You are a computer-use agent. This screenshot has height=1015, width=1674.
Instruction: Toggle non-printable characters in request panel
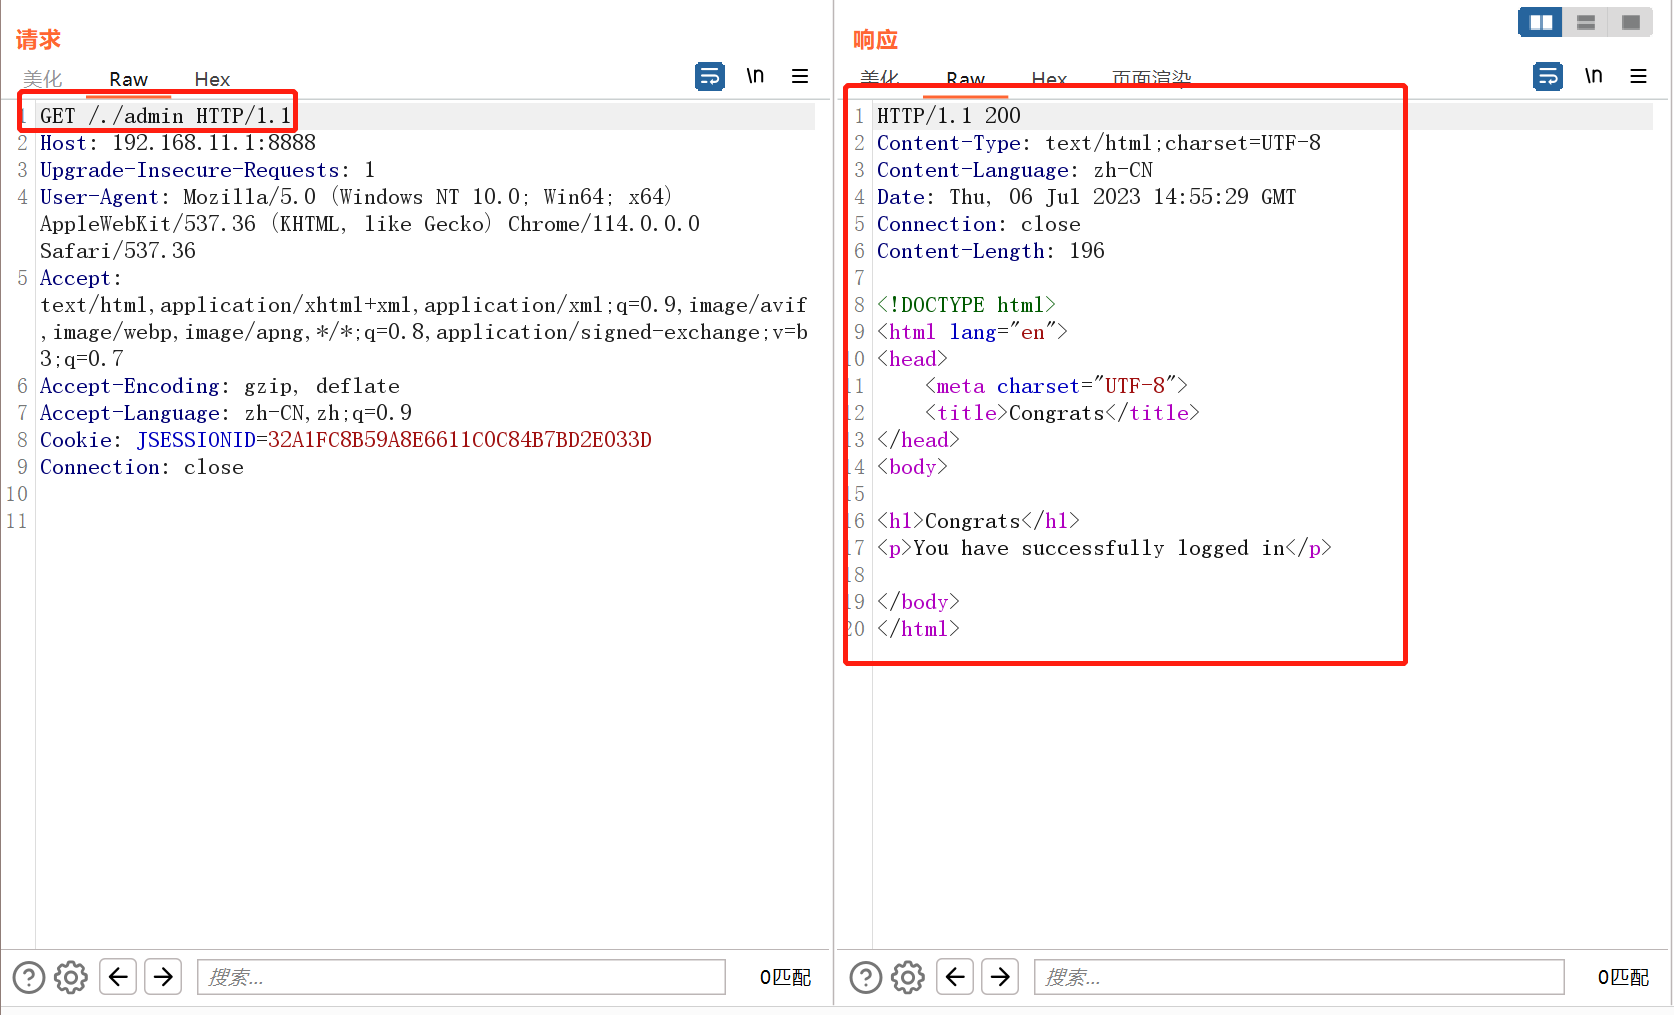pos(755,76)
